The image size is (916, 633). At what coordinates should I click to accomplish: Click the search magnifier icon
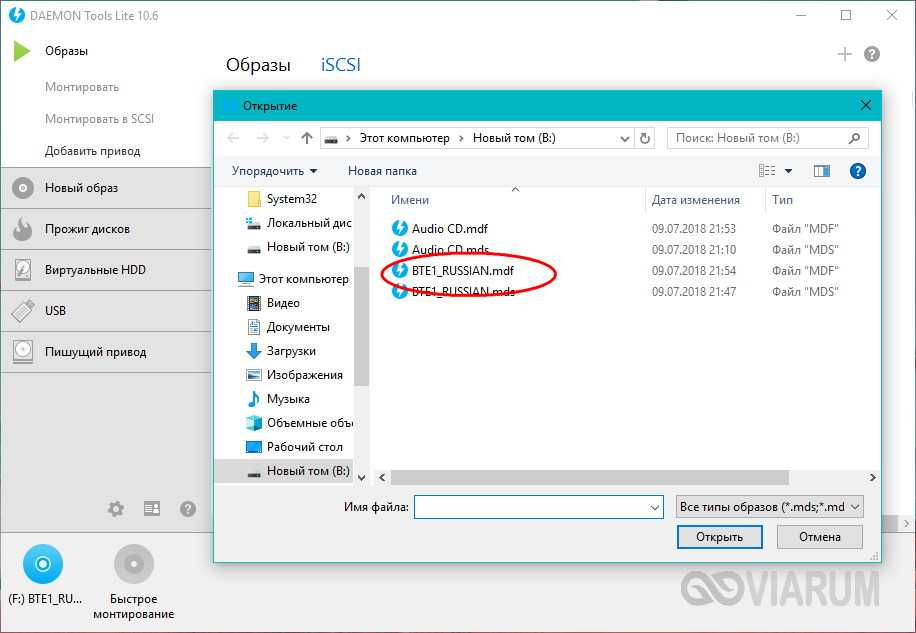[x=855, y=138]
